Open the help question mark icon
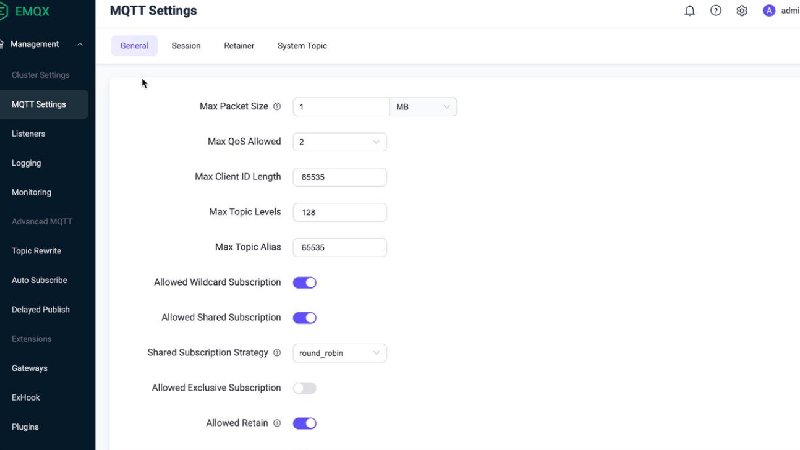 coord(716,11)
